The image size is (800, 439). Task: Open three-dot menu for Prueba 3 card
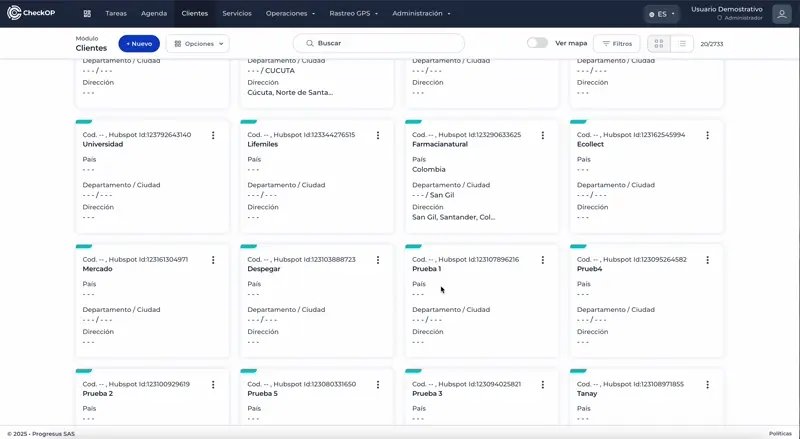(x=543, y=384)
